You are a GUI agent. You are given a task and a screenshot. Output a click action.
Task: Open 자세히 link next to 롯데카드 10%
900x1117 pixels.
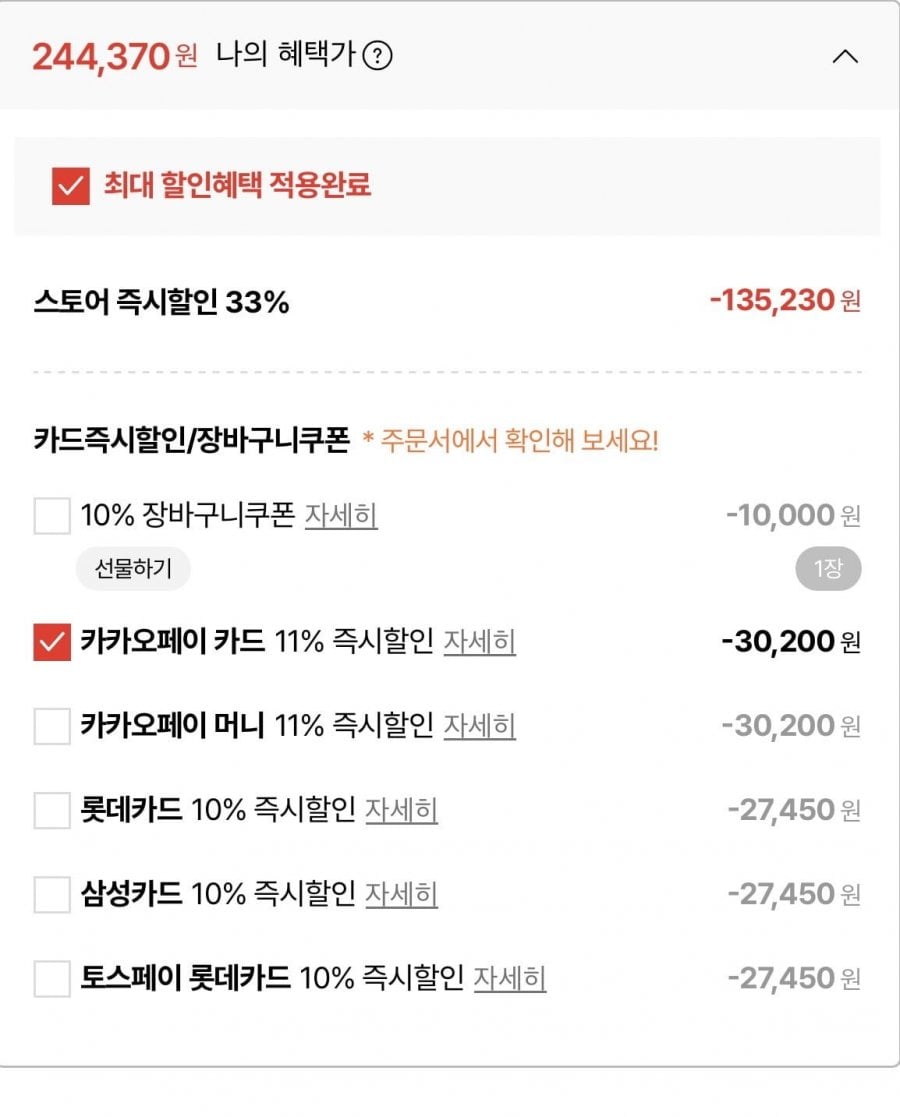[x=401, y=810]
